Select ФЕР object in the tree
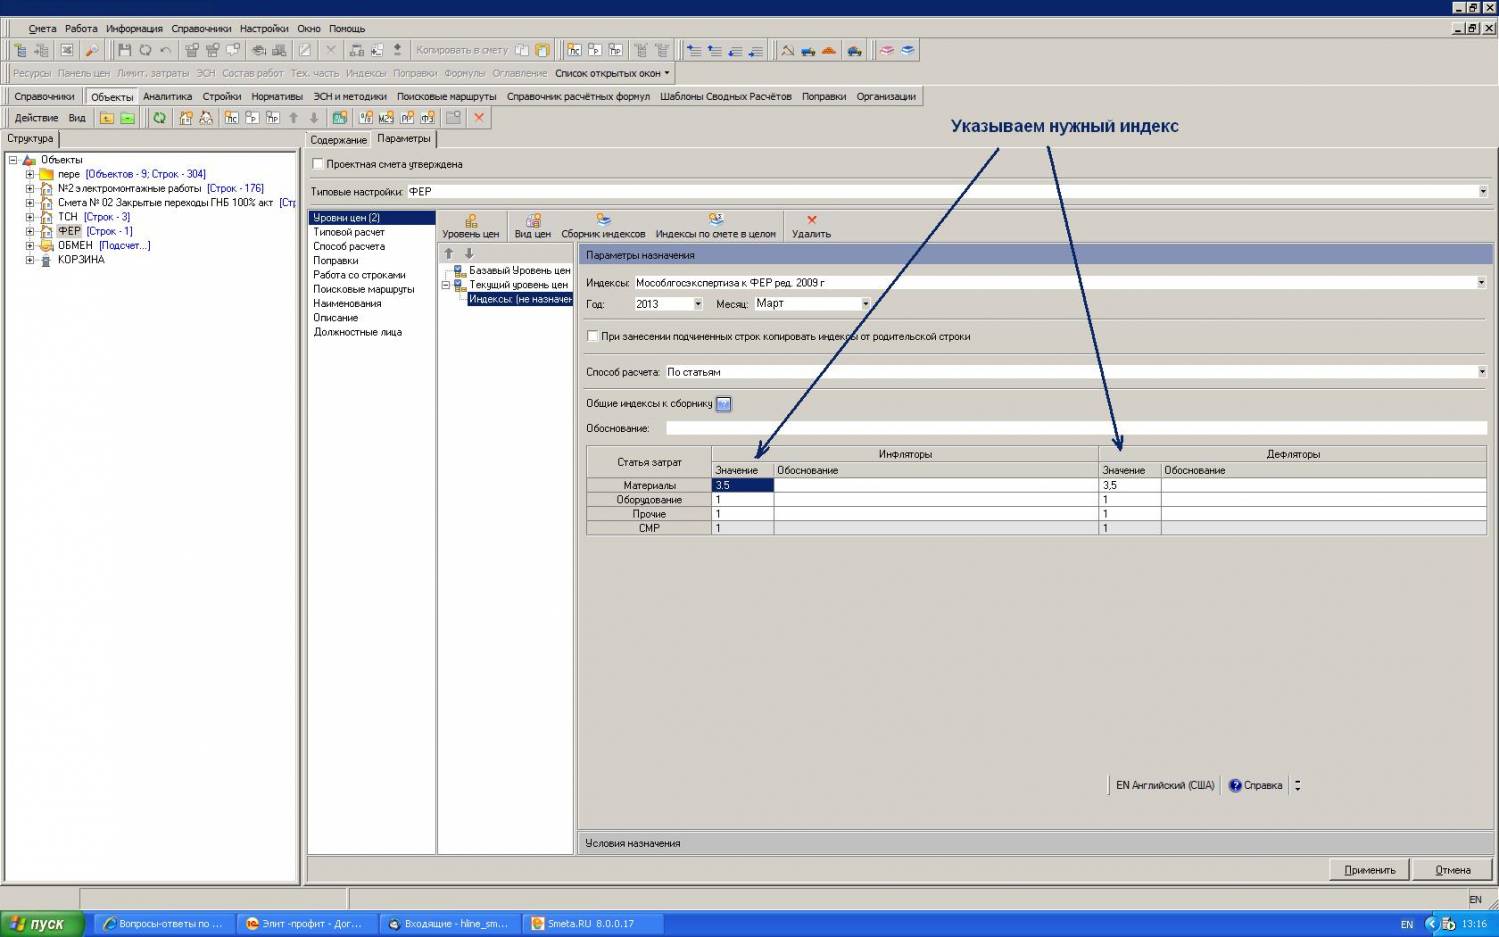Viewport: 1499px width, 937px height. pos(69,231)
